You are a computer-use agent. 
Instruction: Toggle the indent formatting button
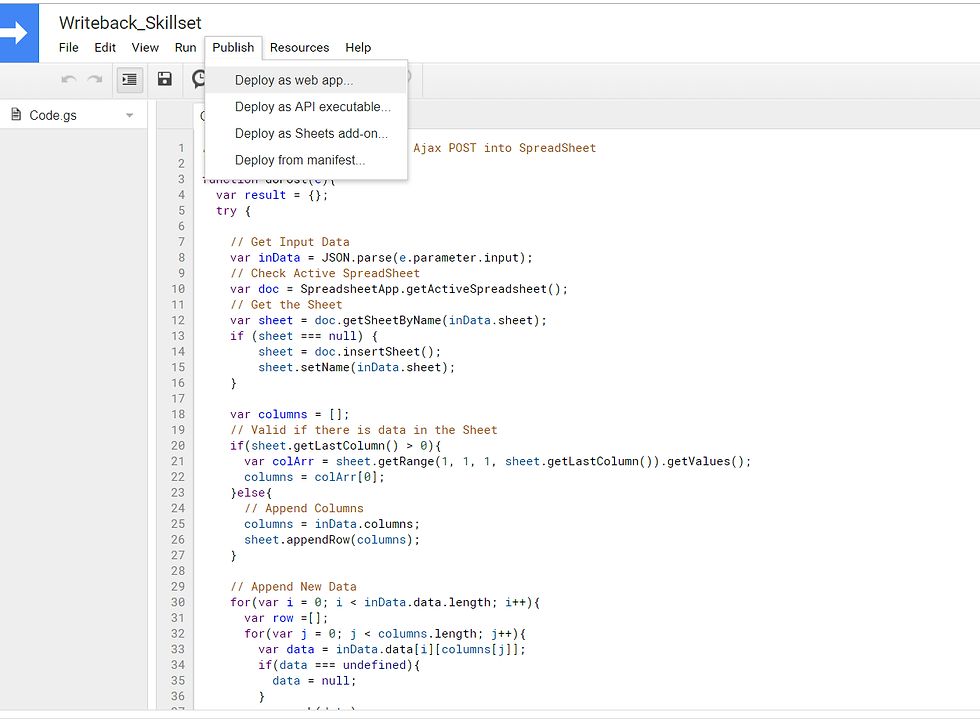point(130,79)
